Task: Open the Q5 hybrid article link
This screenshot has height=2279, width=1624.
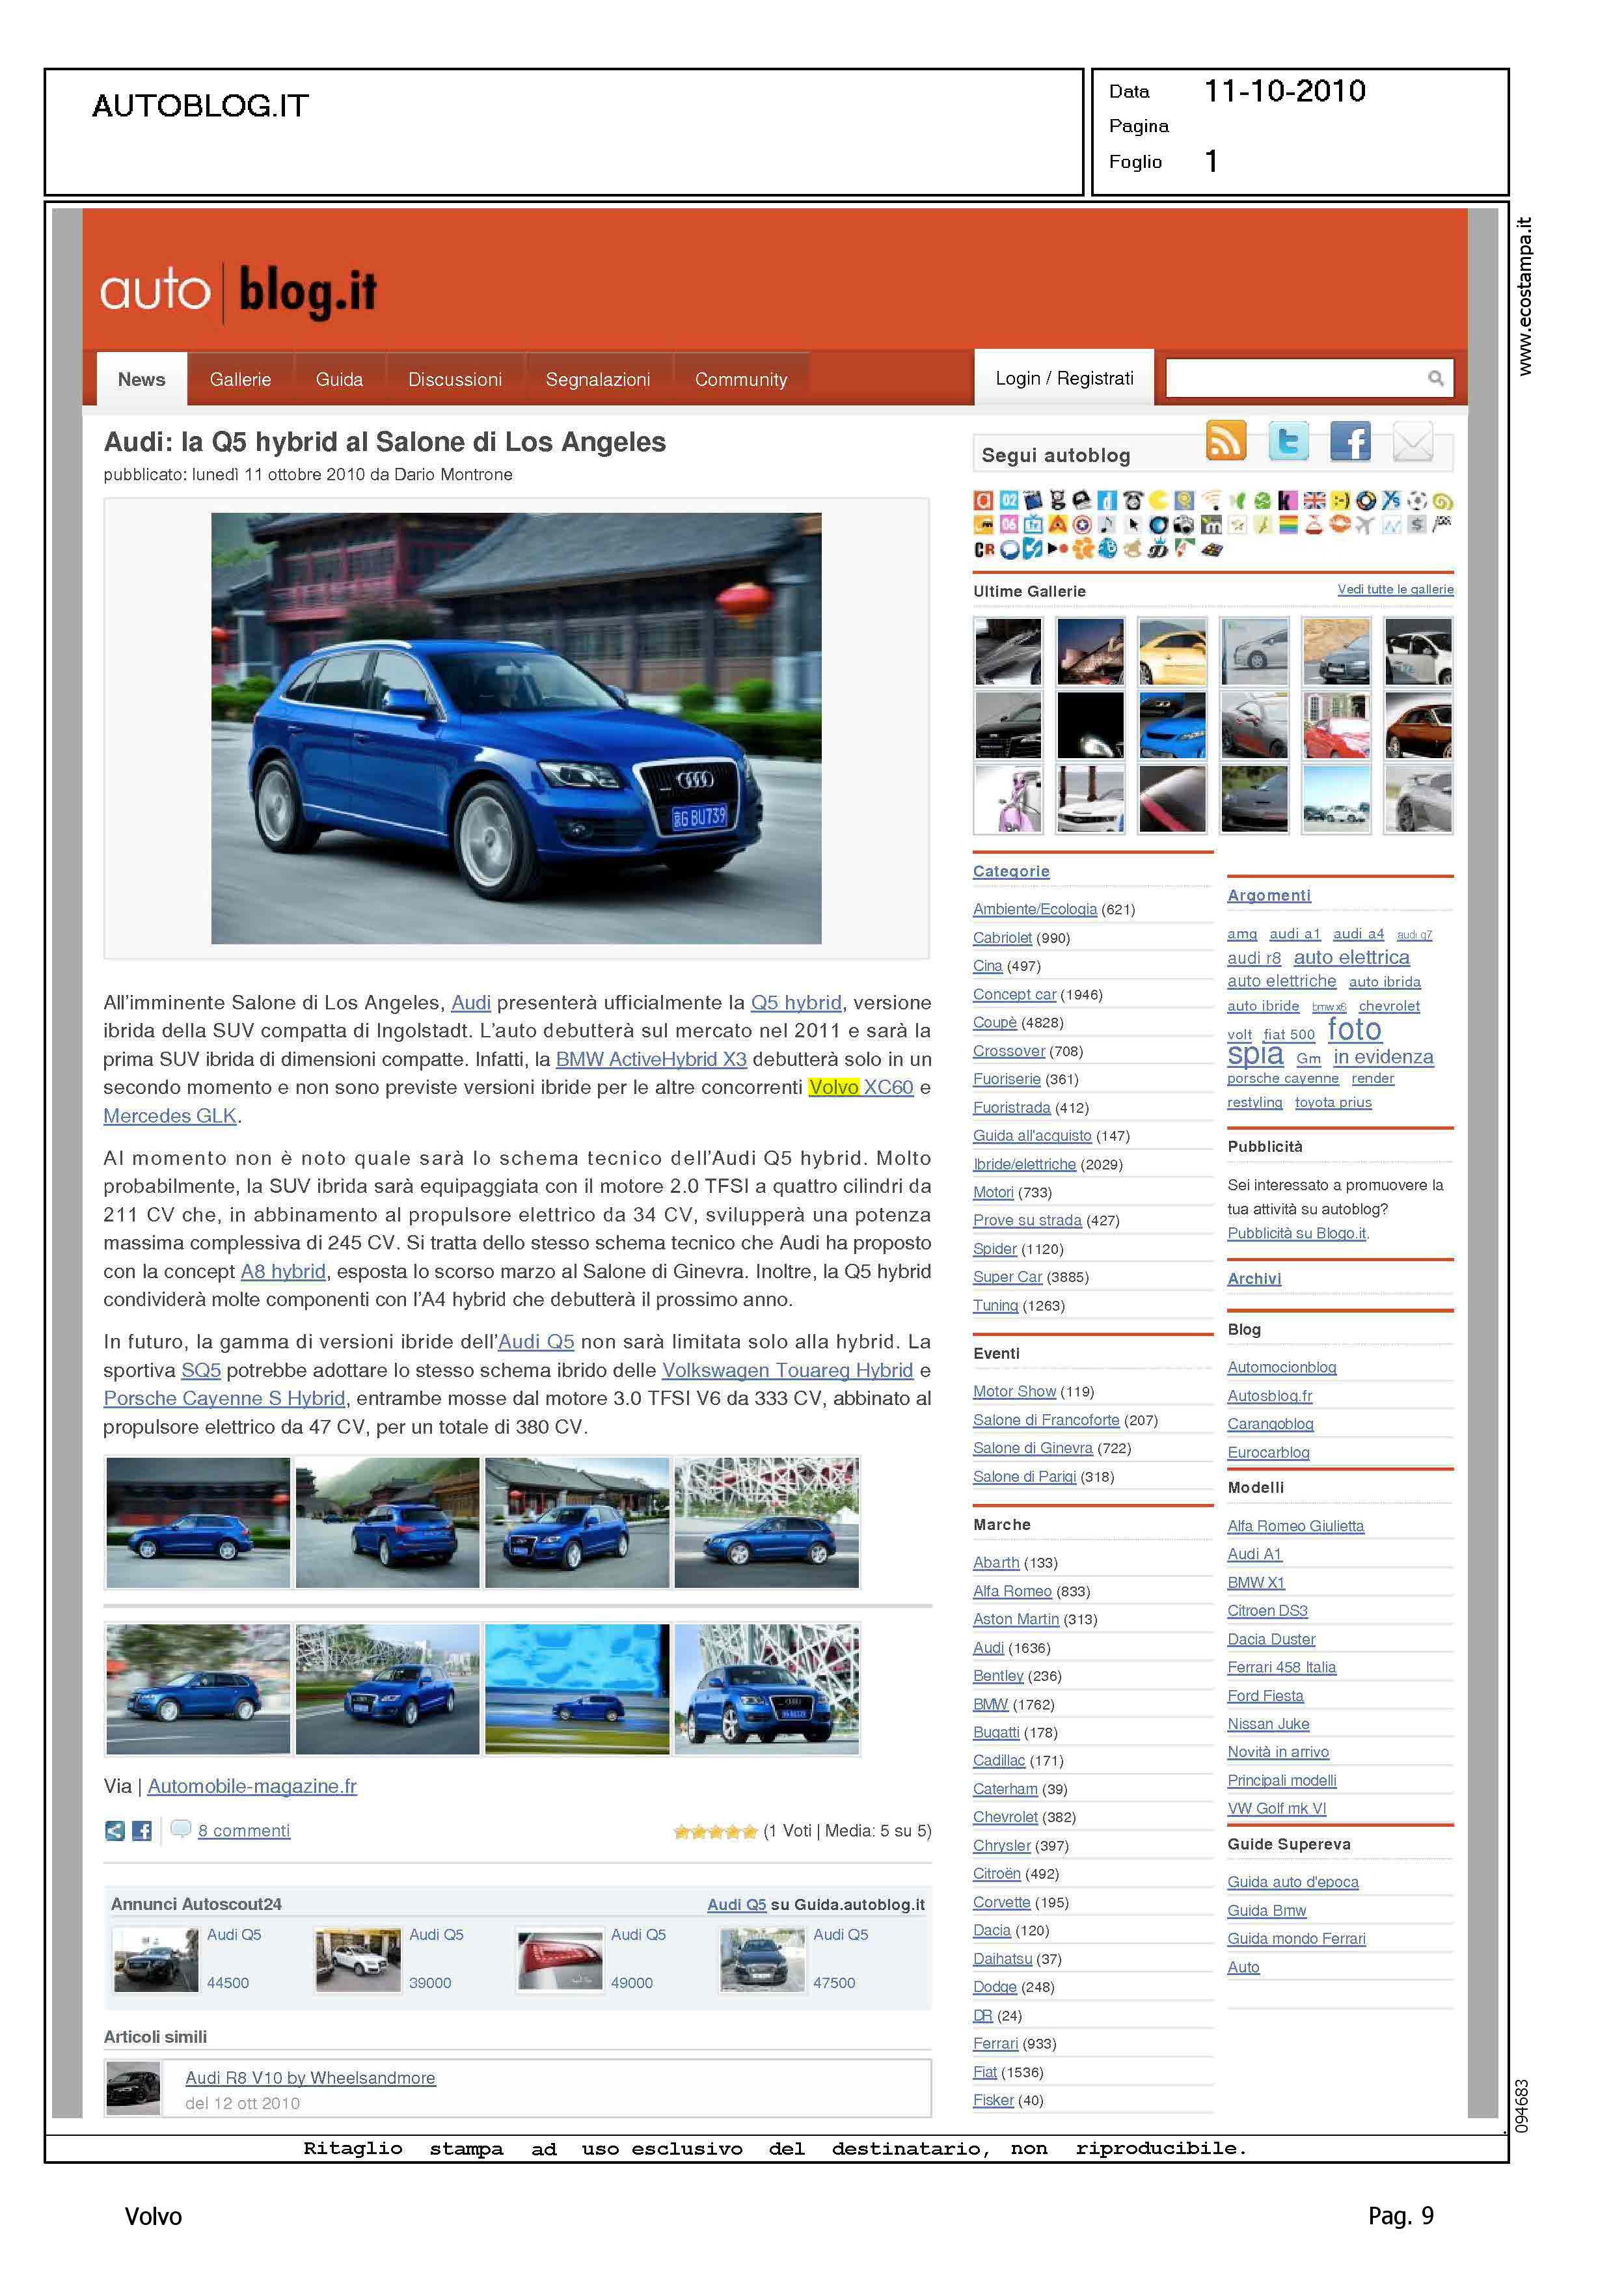Action: (795, 1002)
